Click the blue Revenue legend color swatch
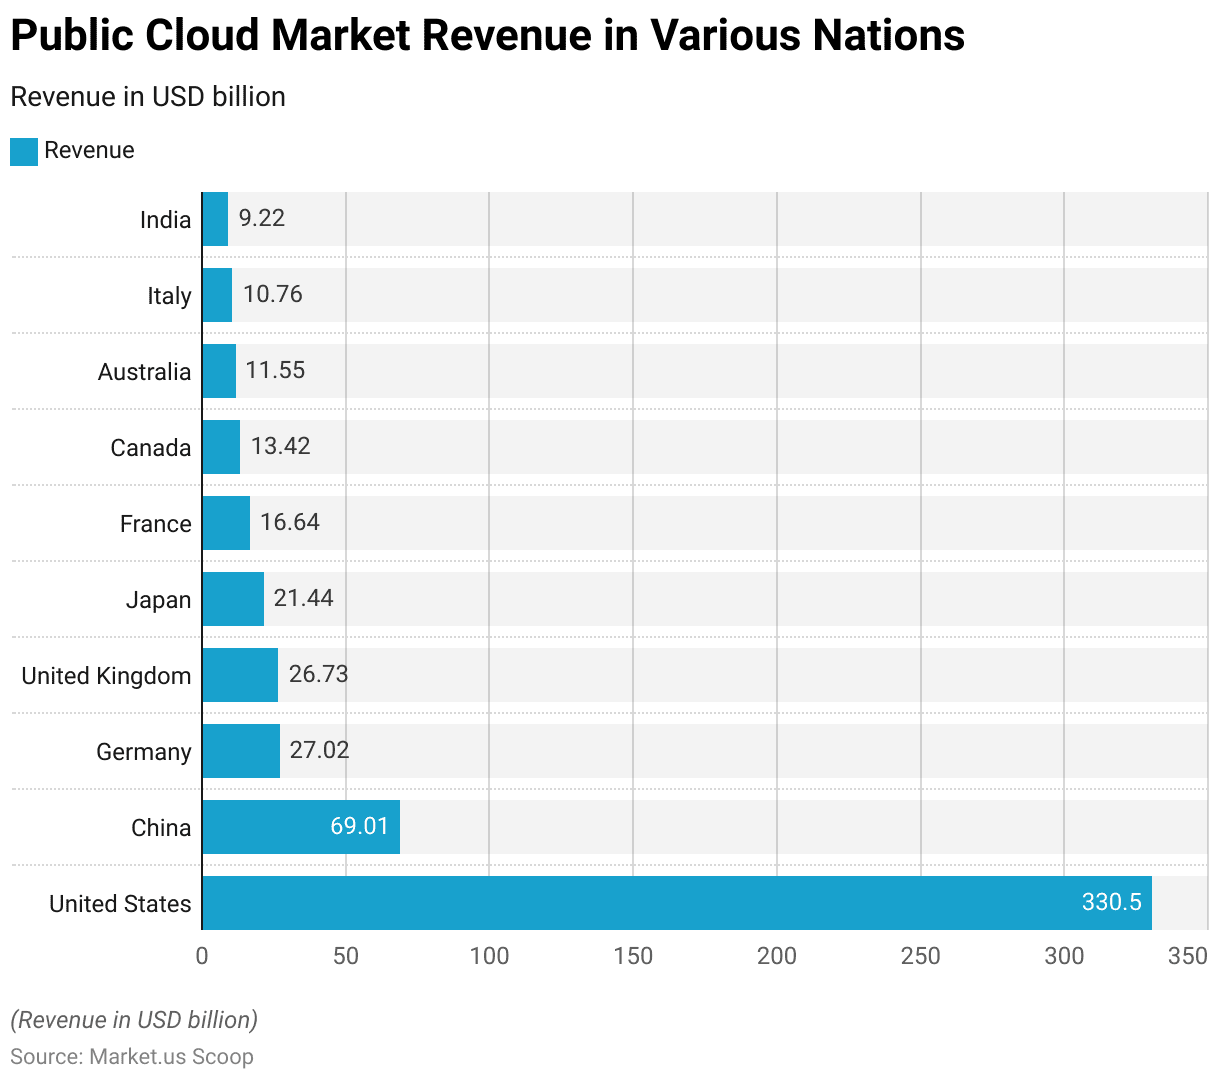The width and height of the screenshot is (1220, 1082). 24,151
